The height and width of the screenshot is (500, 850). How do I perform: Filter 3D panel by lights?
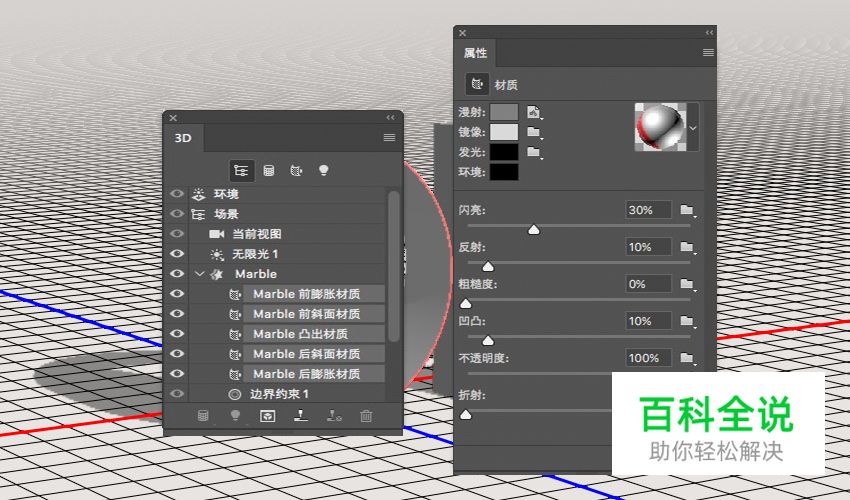click(x=324, y=171)
